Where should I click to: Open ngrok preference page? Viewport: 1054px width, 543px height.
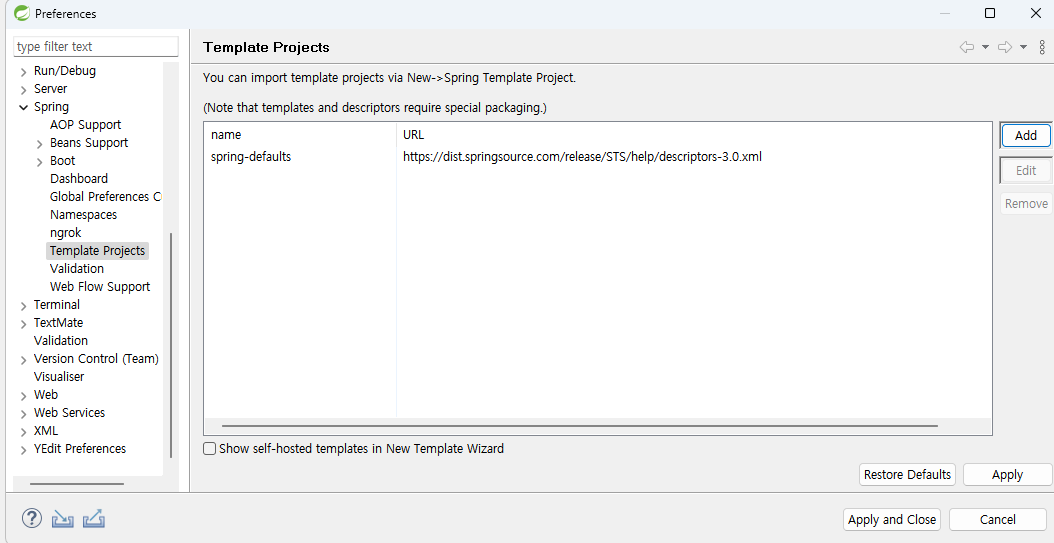(65, 233)
